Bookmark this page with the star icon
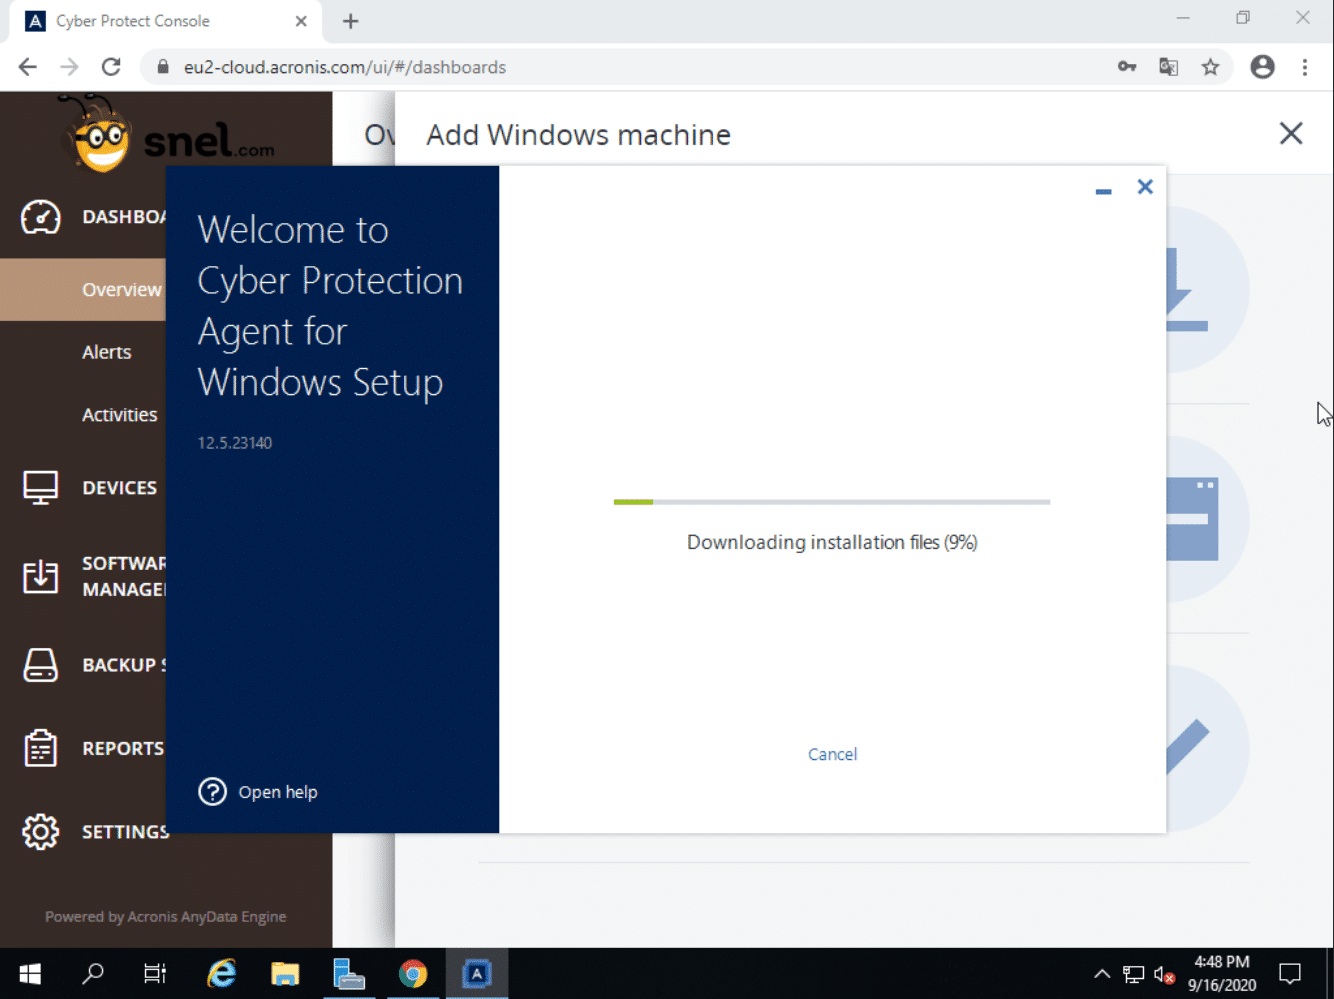Viewport: 1334px width, 999px height. pyautogui.click(x=1210, y=67)
